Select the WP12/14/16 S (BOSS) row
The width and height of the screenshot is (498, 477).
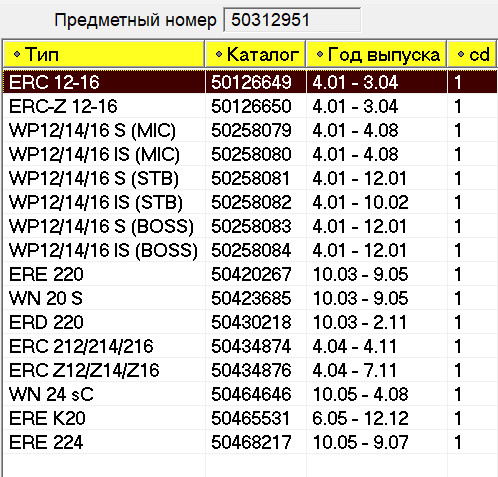pos(250,226)
